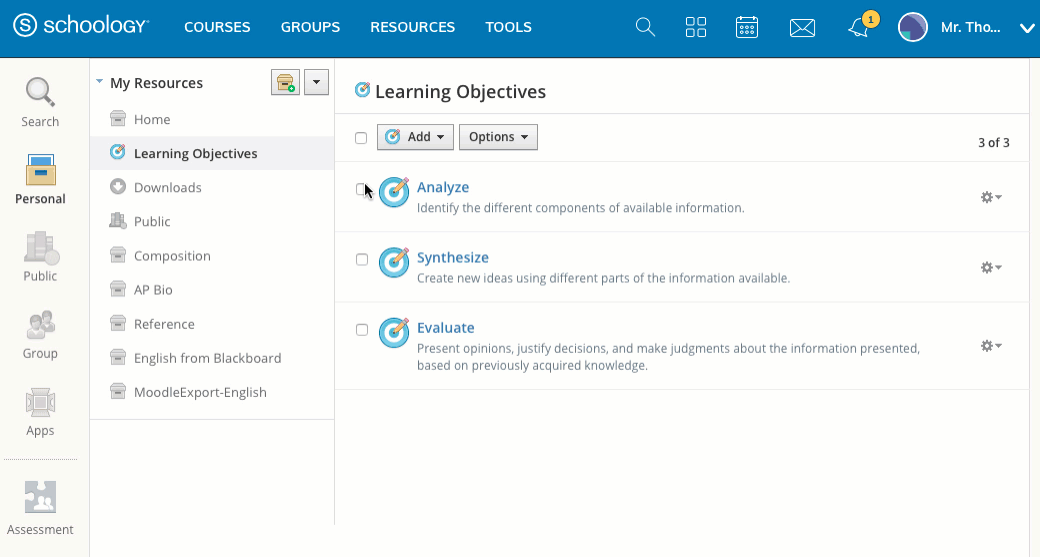1040x557 pixels.
Task: Open the COURSES menu
Action: (x=217, y=27)
